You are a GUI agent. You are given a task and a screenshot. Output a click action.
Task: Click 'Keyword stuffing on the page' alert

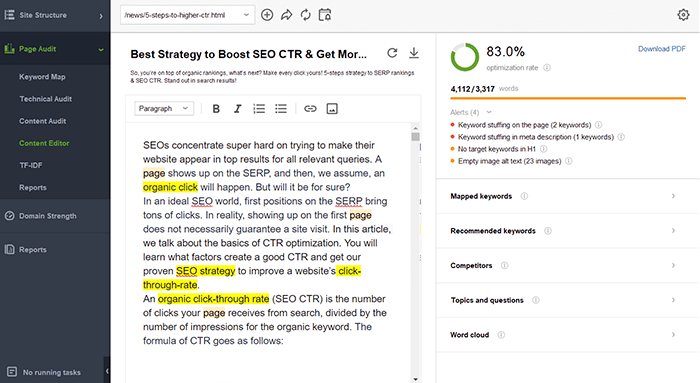pyautogui.click(x=524, y=125)
